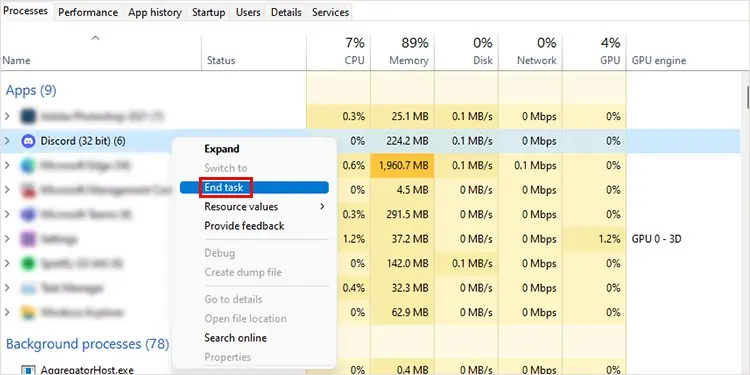Click the Windows Explorer folder icon
750x375 pixels.
point(28,312)
